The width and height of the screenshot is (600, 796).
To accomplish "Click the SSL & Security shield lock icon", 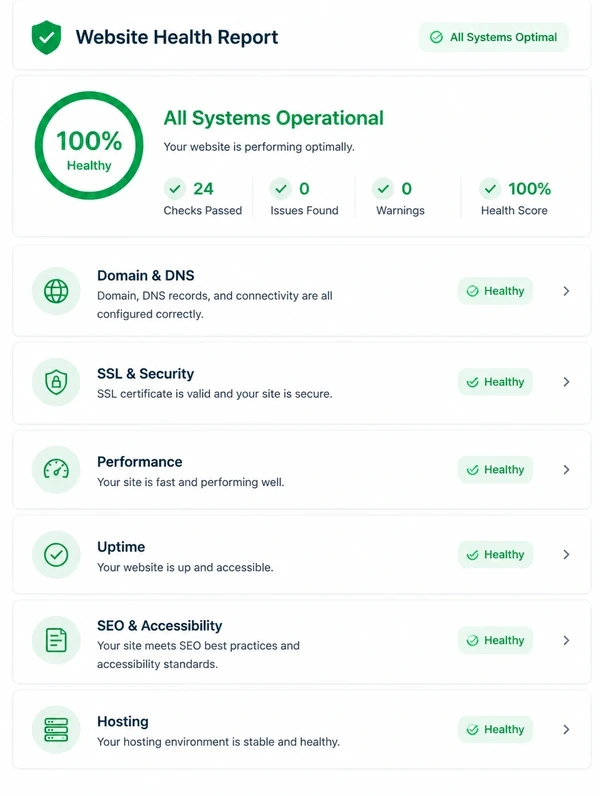I will coord(56,382).
